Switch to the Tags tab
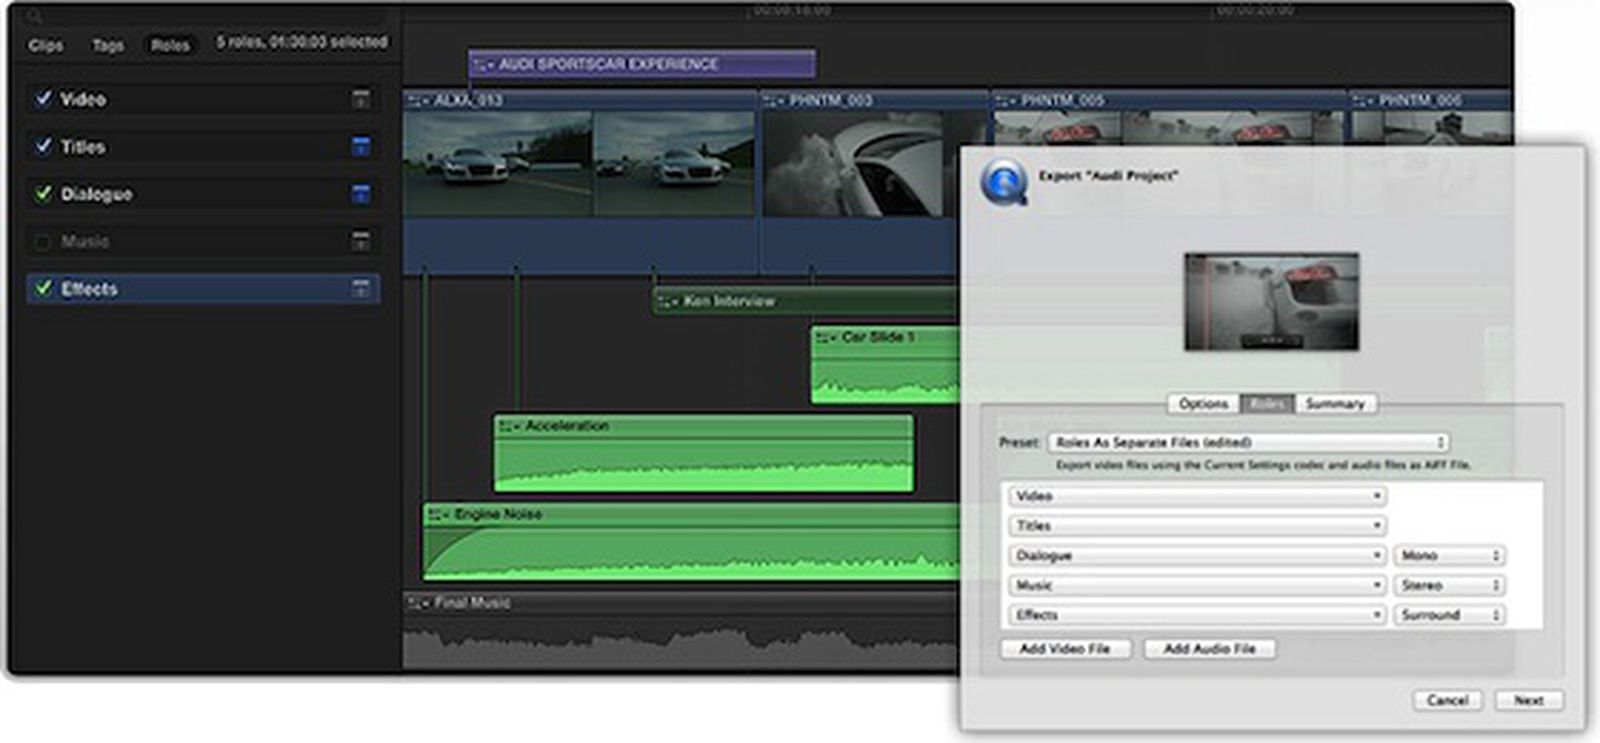 108,45
